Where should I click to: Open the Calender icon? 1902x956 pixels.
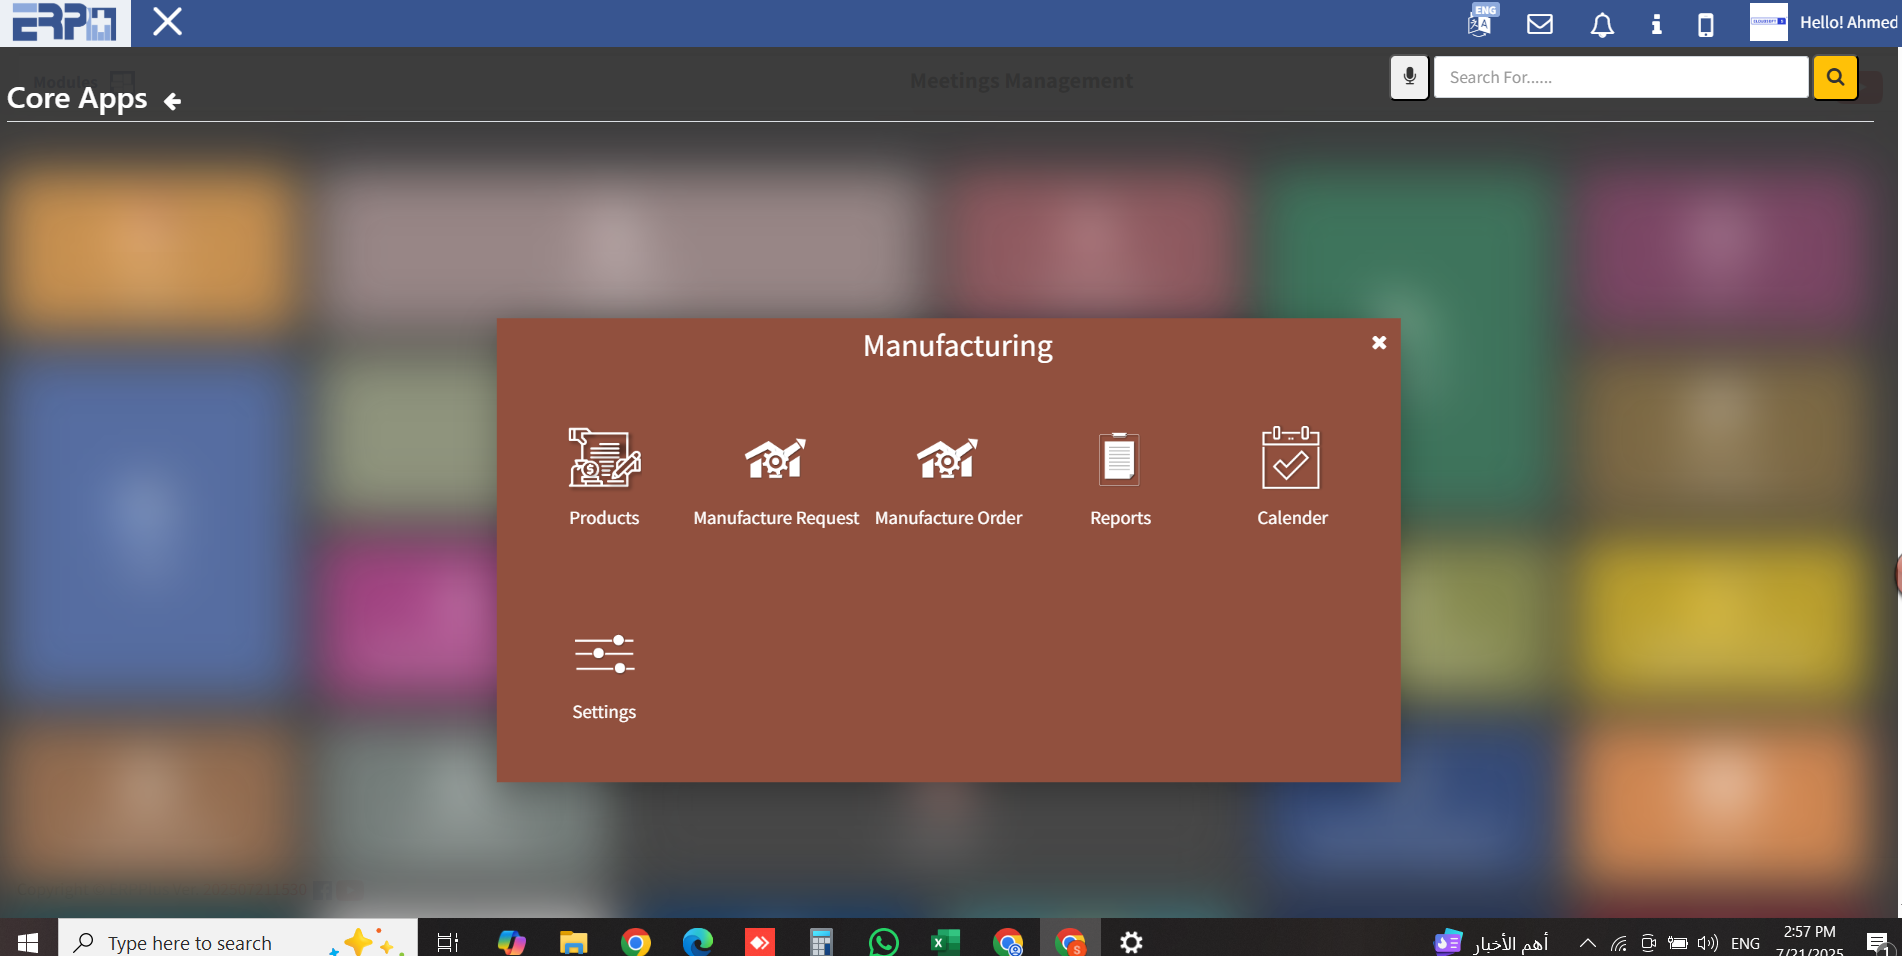pos(1291,459)
